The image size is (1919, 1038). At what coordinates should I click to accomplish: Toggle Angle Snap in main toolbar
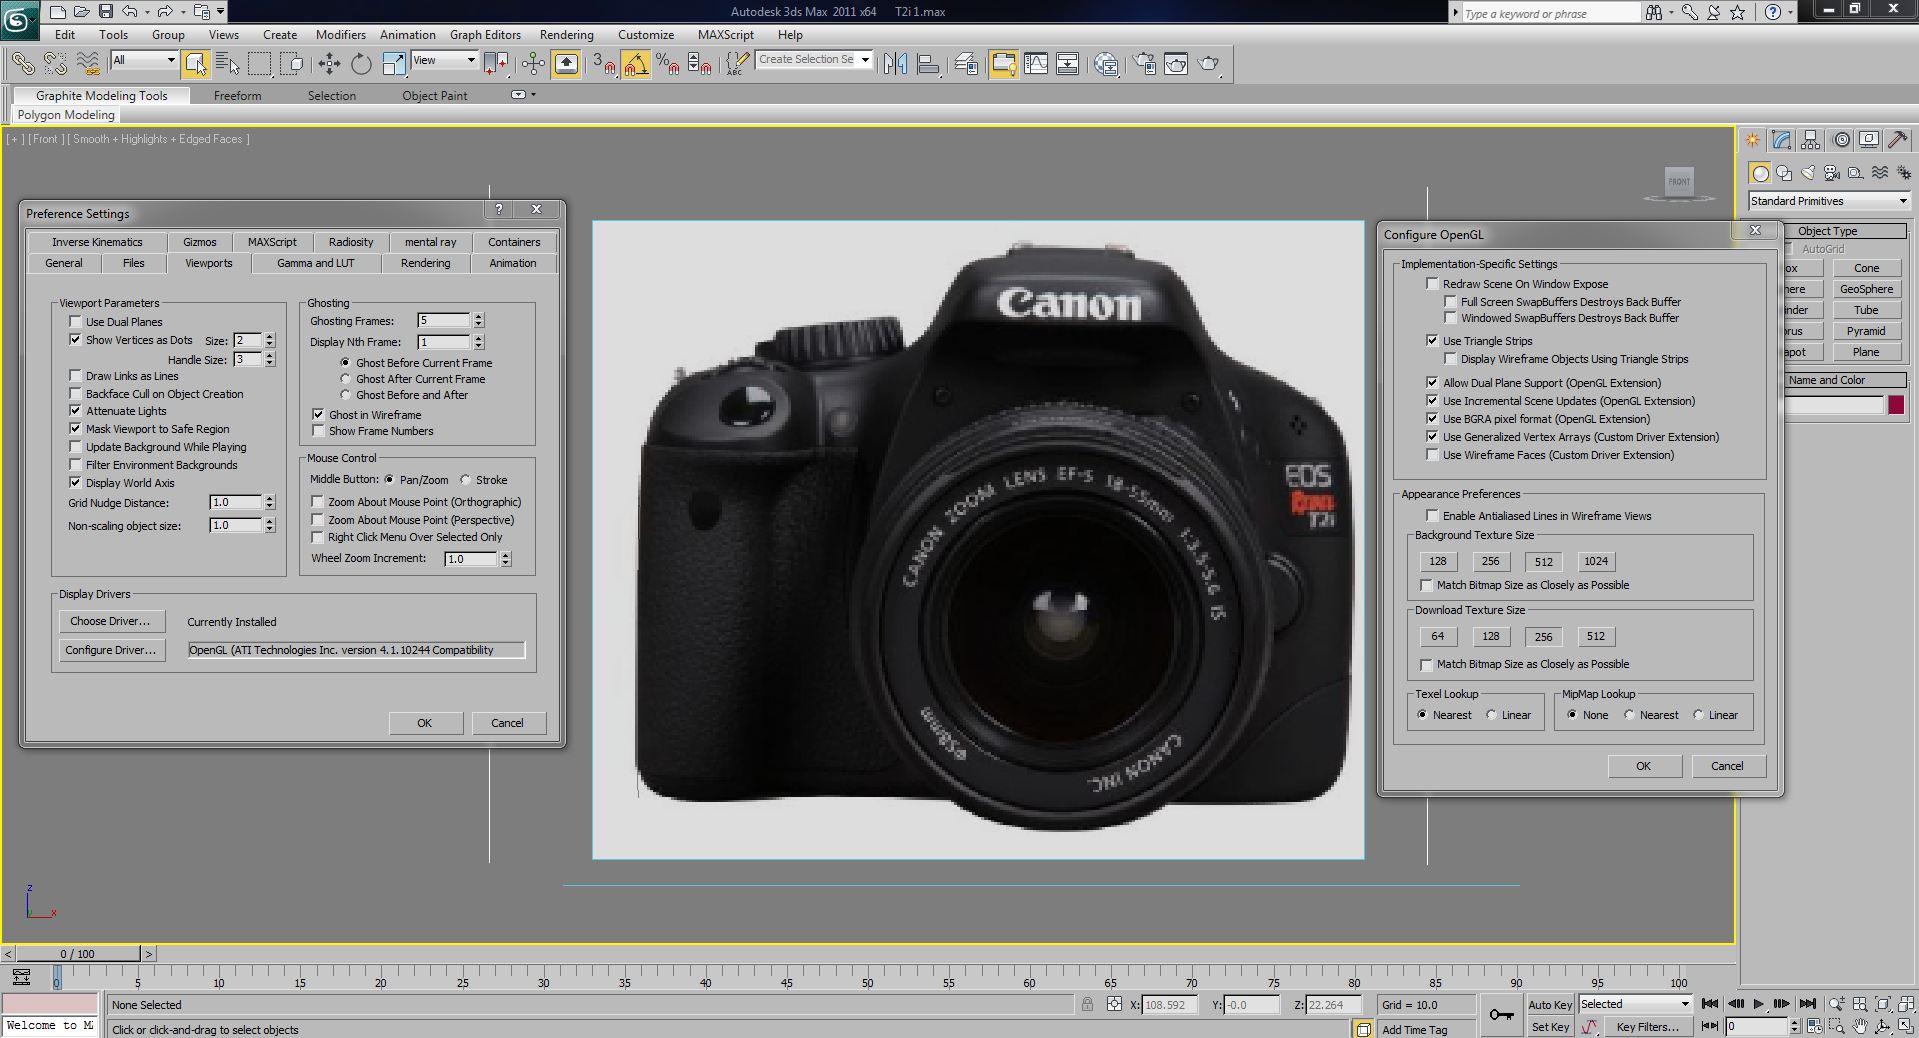[635, 64]
